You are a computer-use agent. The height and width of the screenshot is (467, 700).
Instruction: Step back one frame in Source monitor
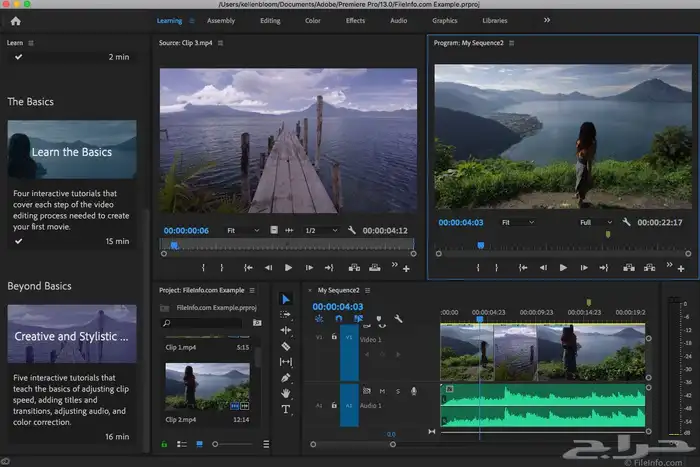pyautogui.click(x=268, y=267)
